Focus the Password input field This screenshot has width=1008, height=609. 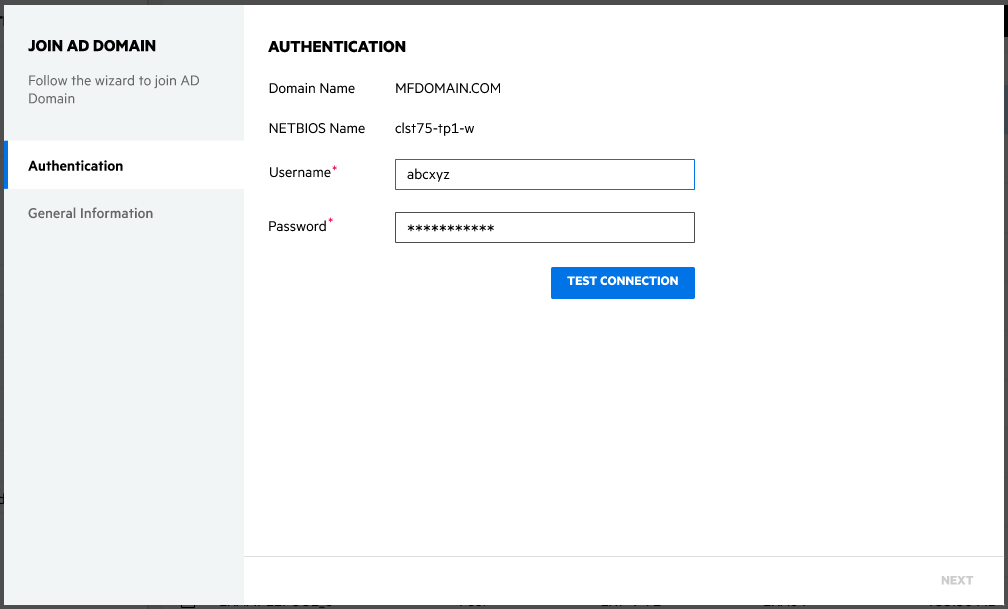click(544, 228)
